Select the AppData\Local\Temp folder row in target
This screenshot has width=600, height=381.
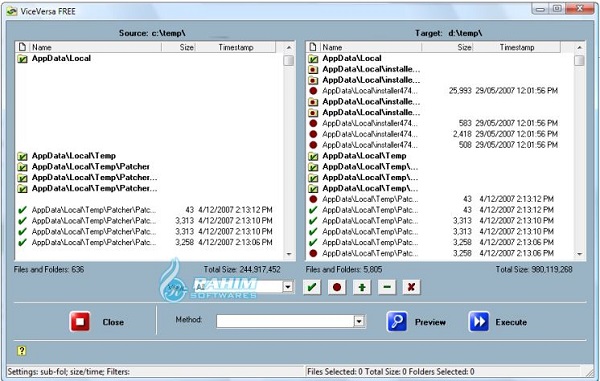pyautogui.click(x=364, y=156)
